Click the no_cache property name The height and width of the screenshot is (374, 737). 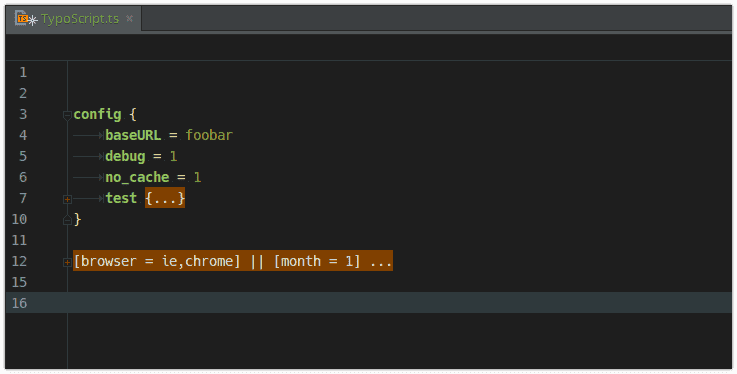click(x=137, y=177)
